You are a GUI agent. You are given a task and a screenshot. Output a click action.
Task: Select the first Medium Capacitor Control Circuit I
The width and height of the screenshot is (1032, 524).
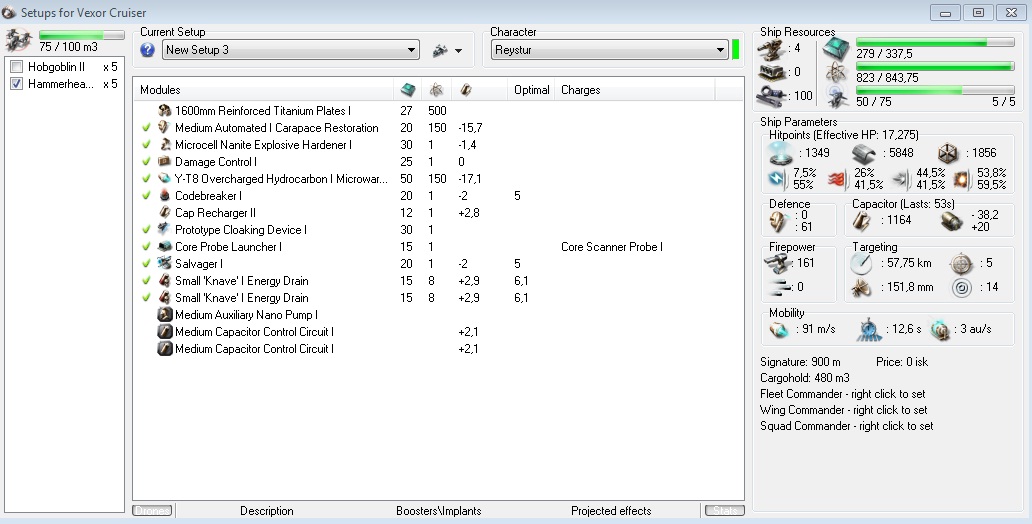click(254, 332)
